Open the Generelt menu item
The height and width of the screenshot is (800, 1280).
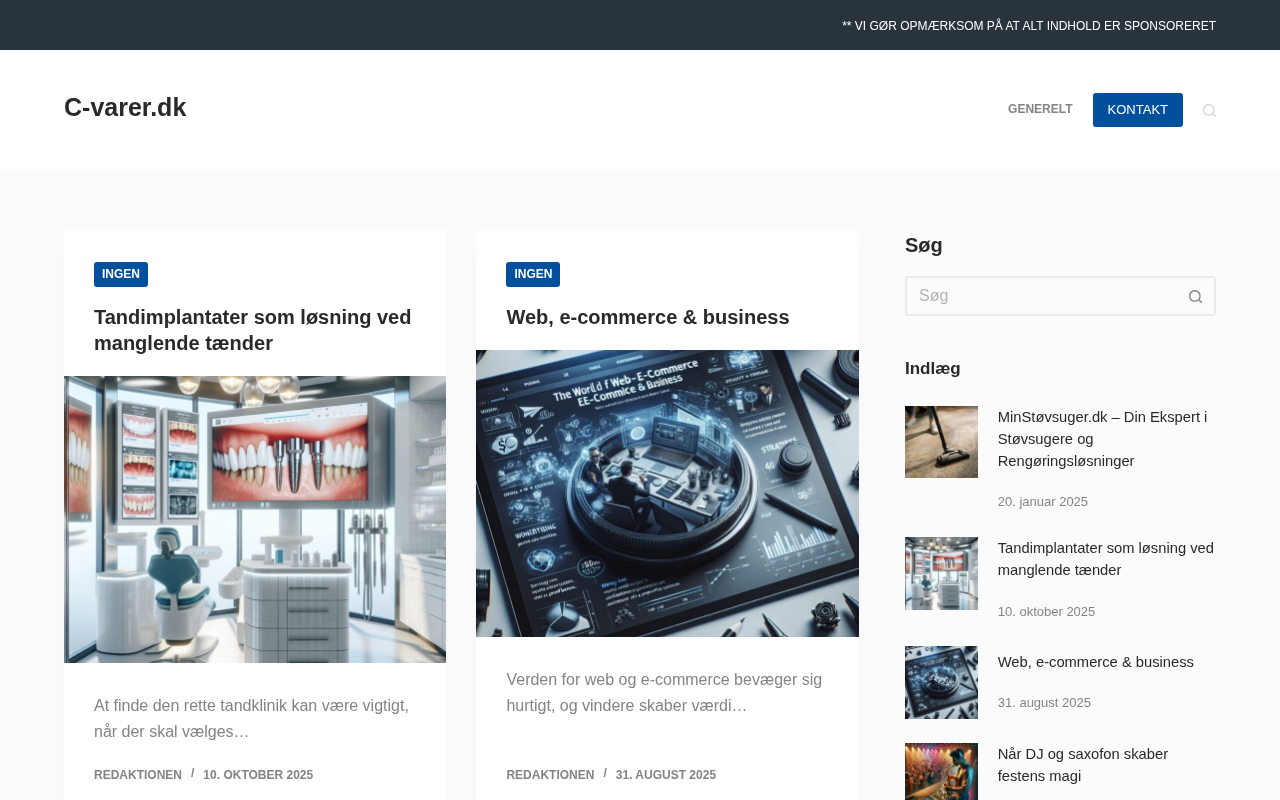tap(1039, 109)
